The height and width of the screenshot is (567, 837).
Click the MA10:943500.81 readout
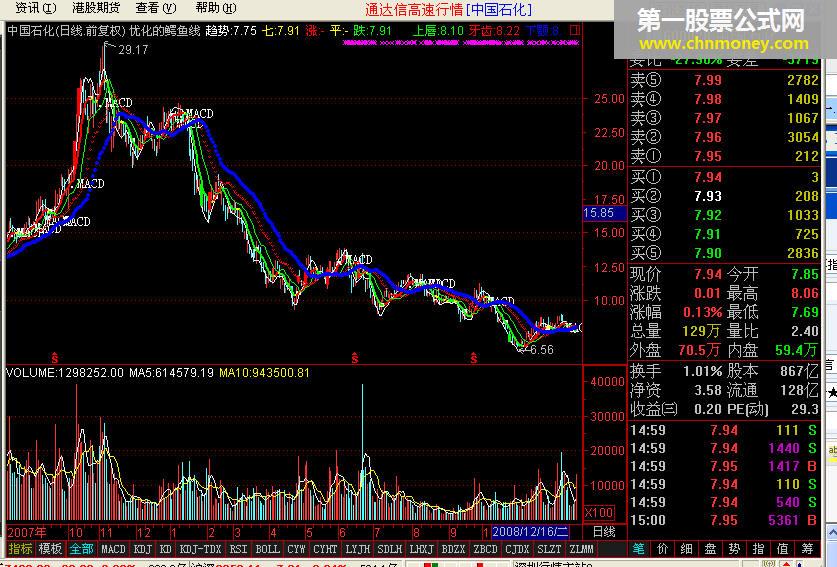click(264, 373)
